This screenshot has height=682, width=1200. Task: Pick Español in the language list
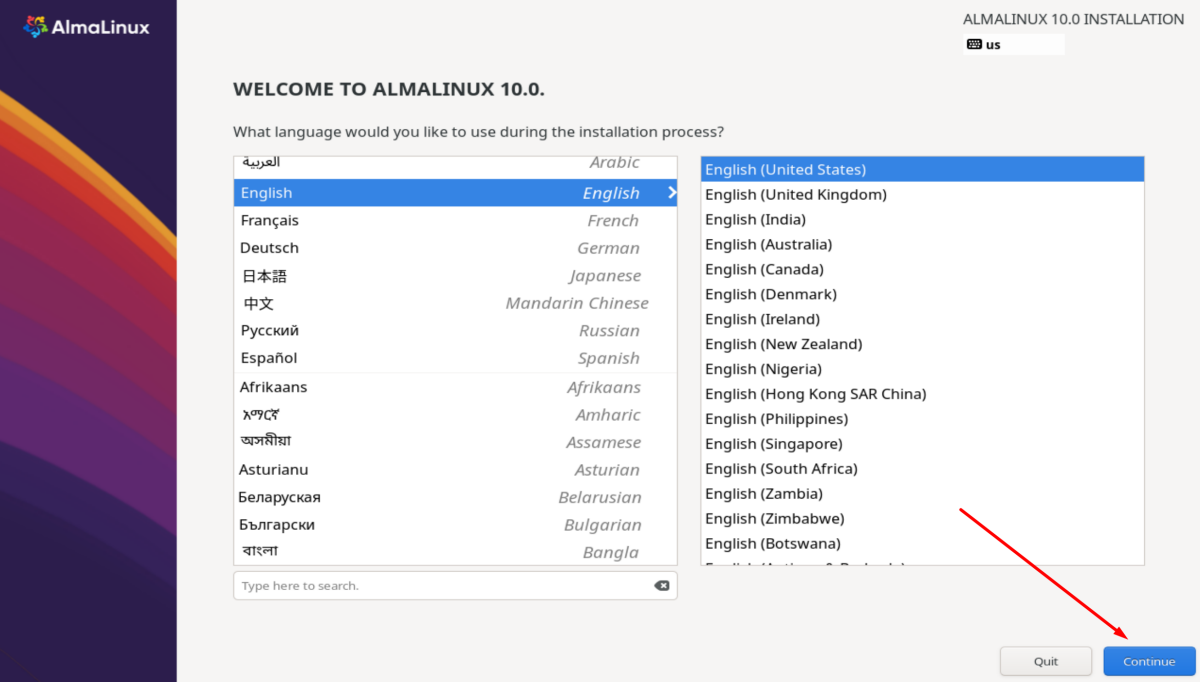[455, 358]
